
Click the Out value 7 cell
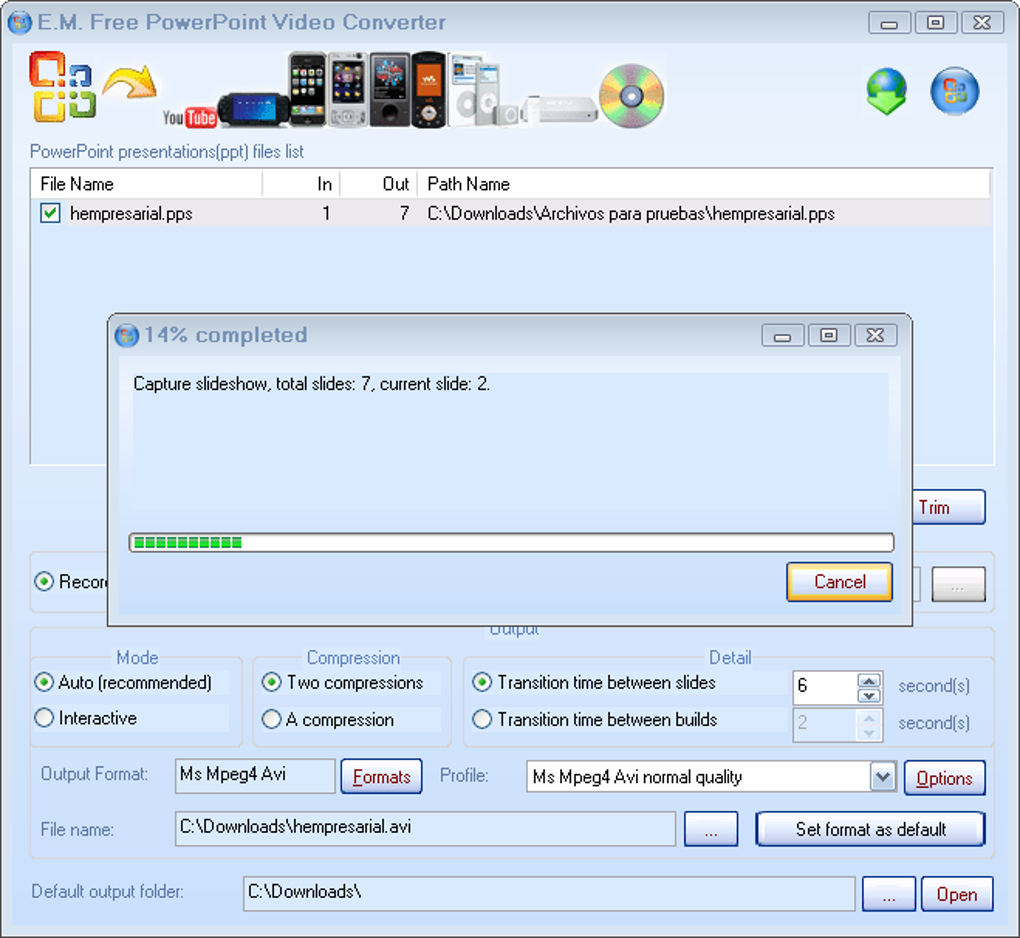405,213
